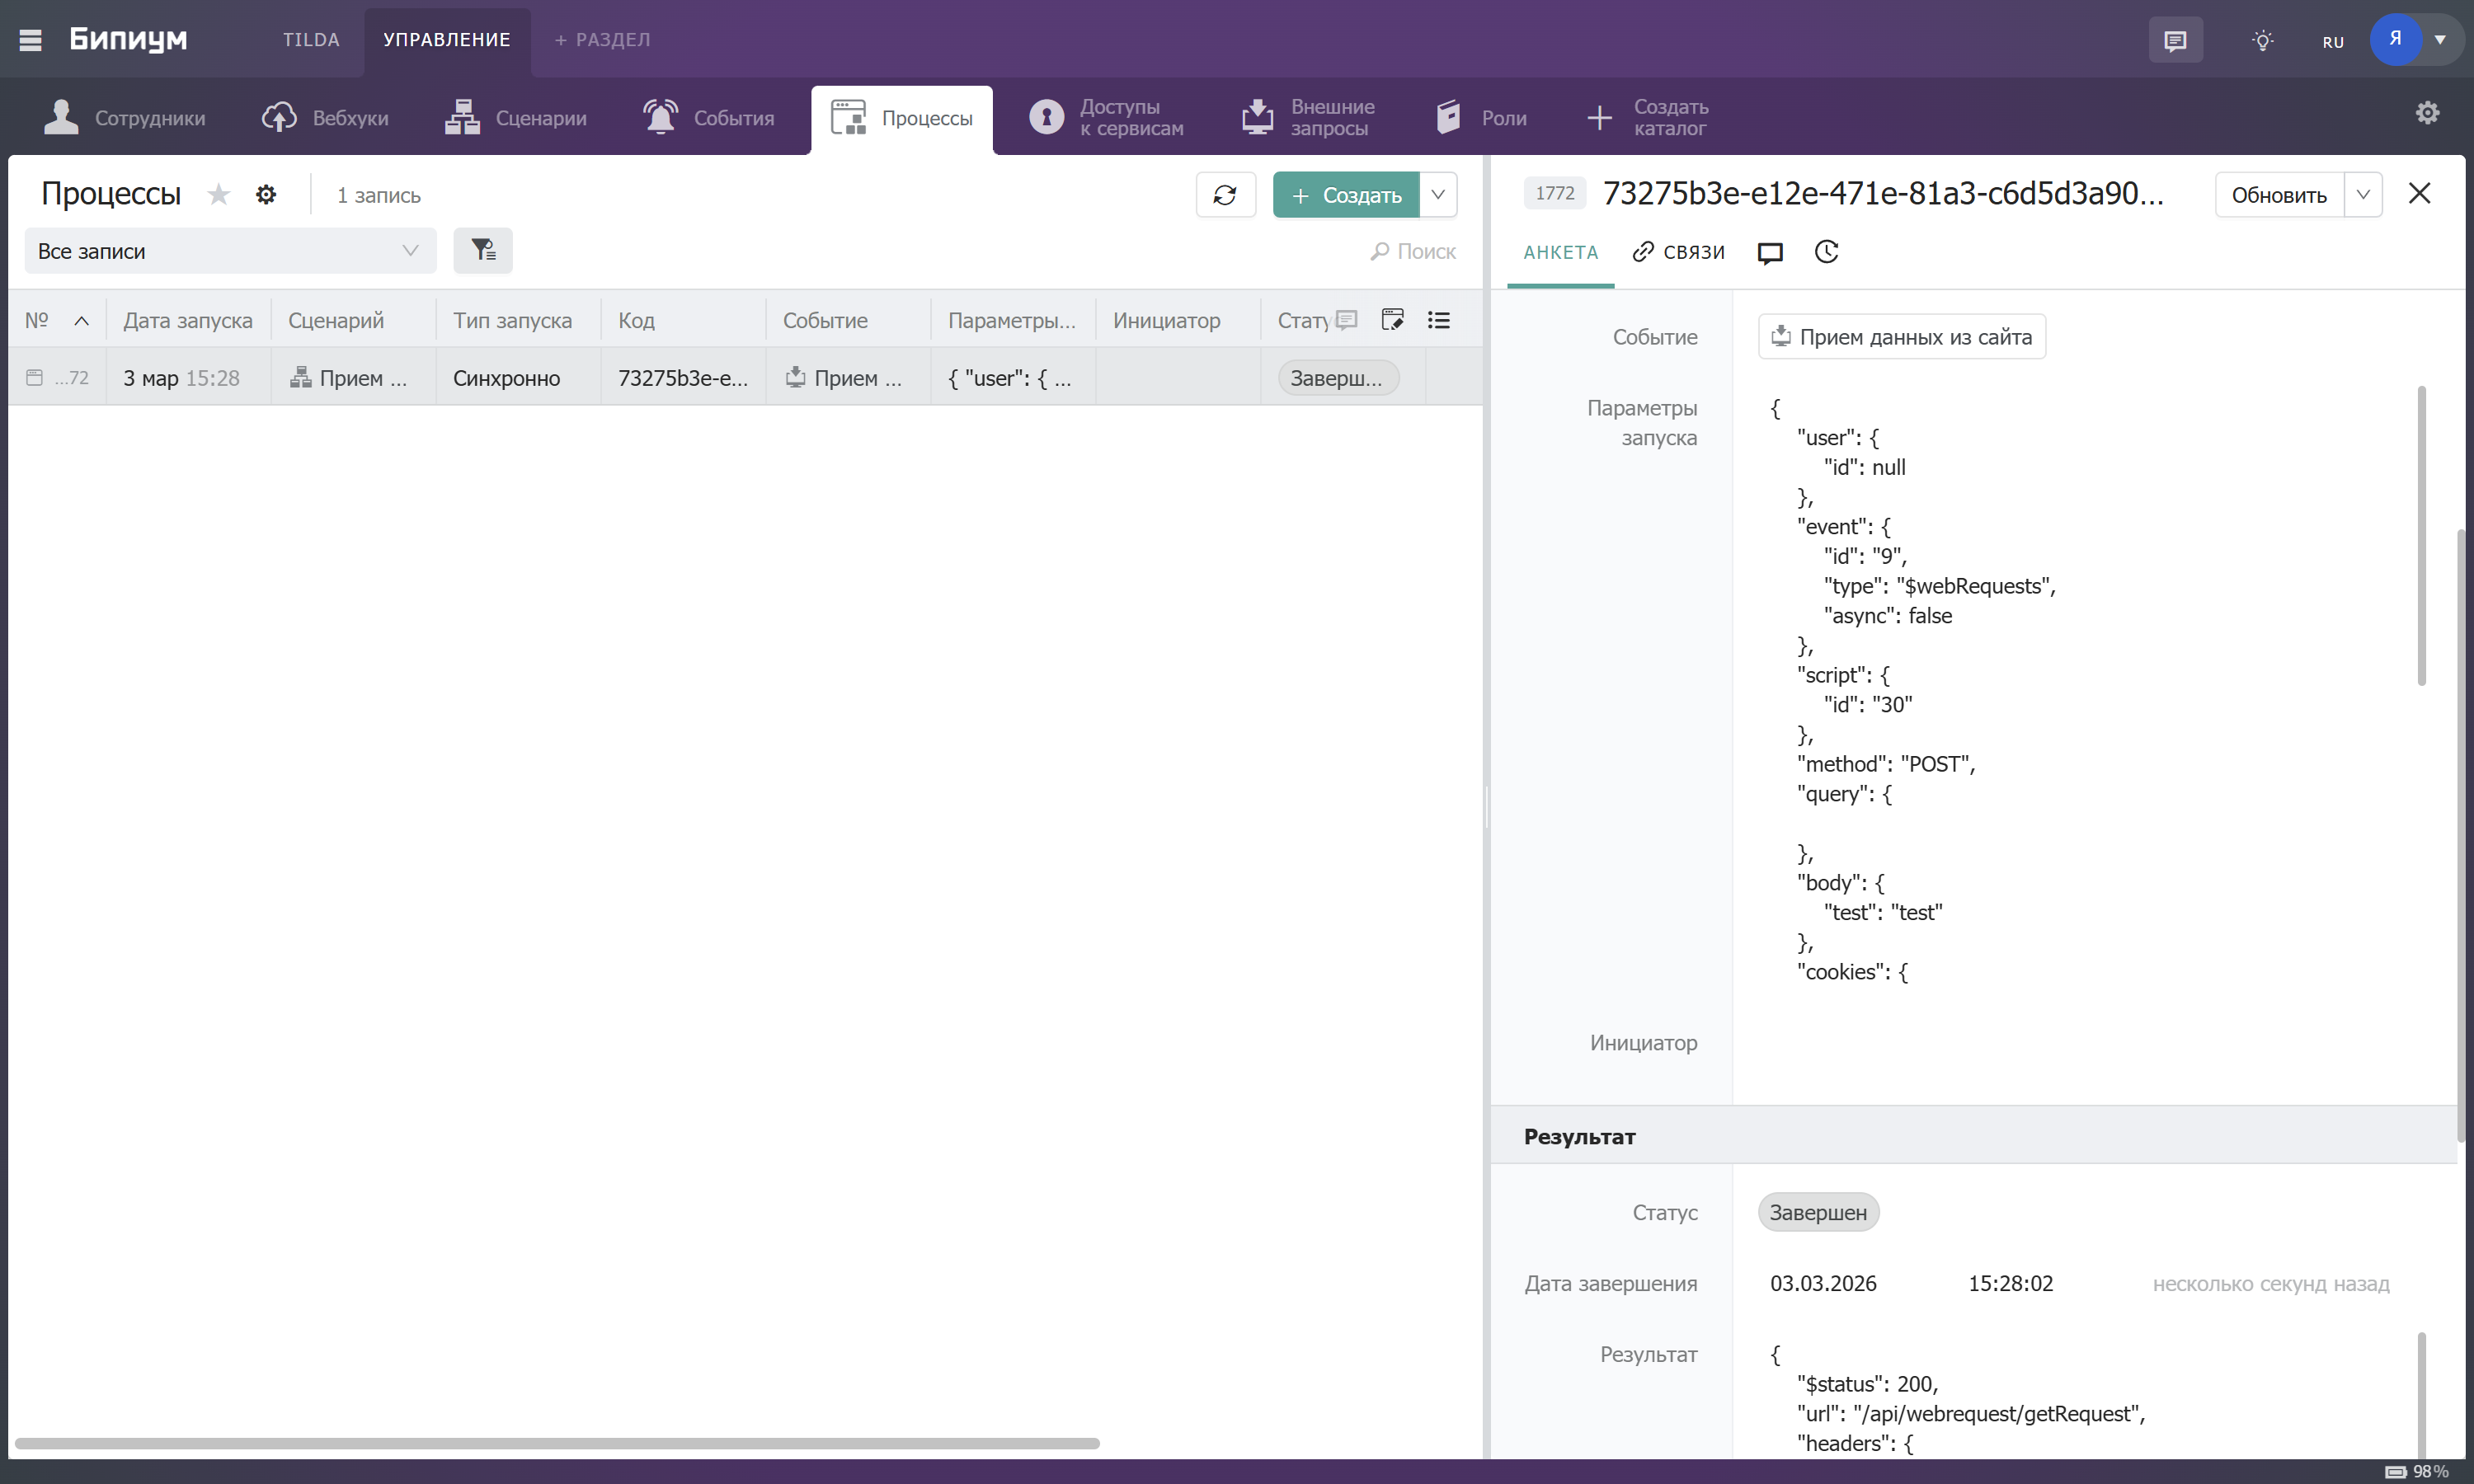
Task: Open the history clock icon tab
Action: pyautogui.click(x=1826, y=252)
